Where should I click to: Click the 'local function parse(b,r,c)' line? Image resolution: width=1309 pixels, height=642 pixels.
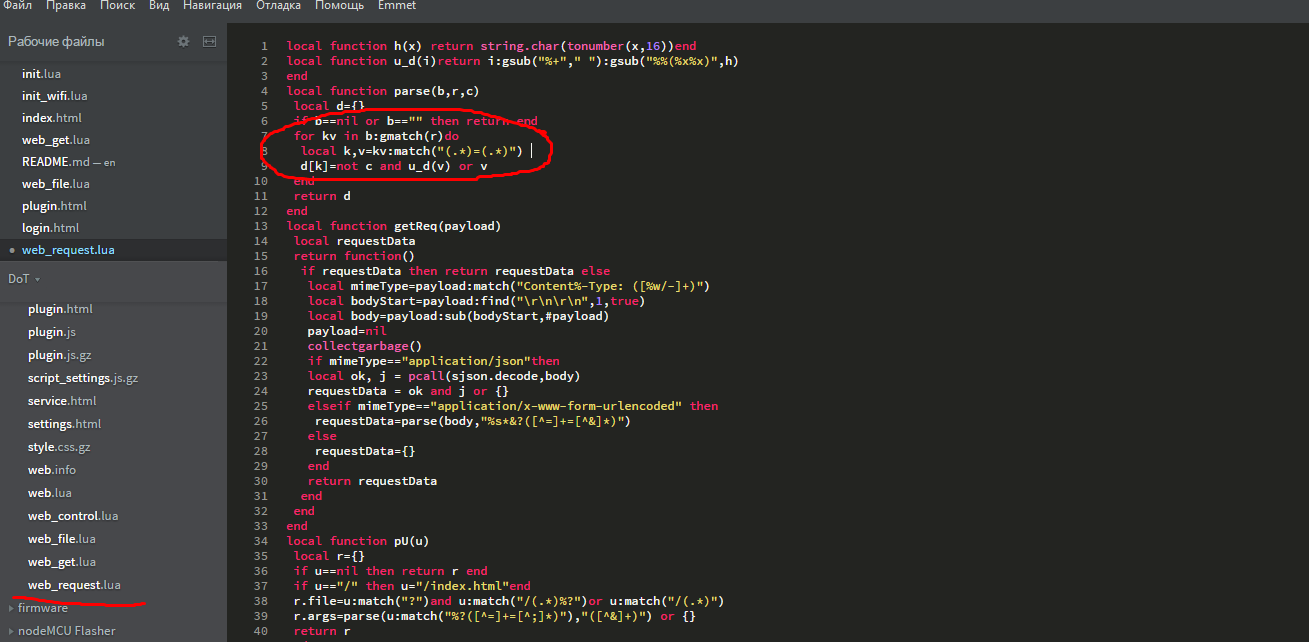tap(383, 91)
